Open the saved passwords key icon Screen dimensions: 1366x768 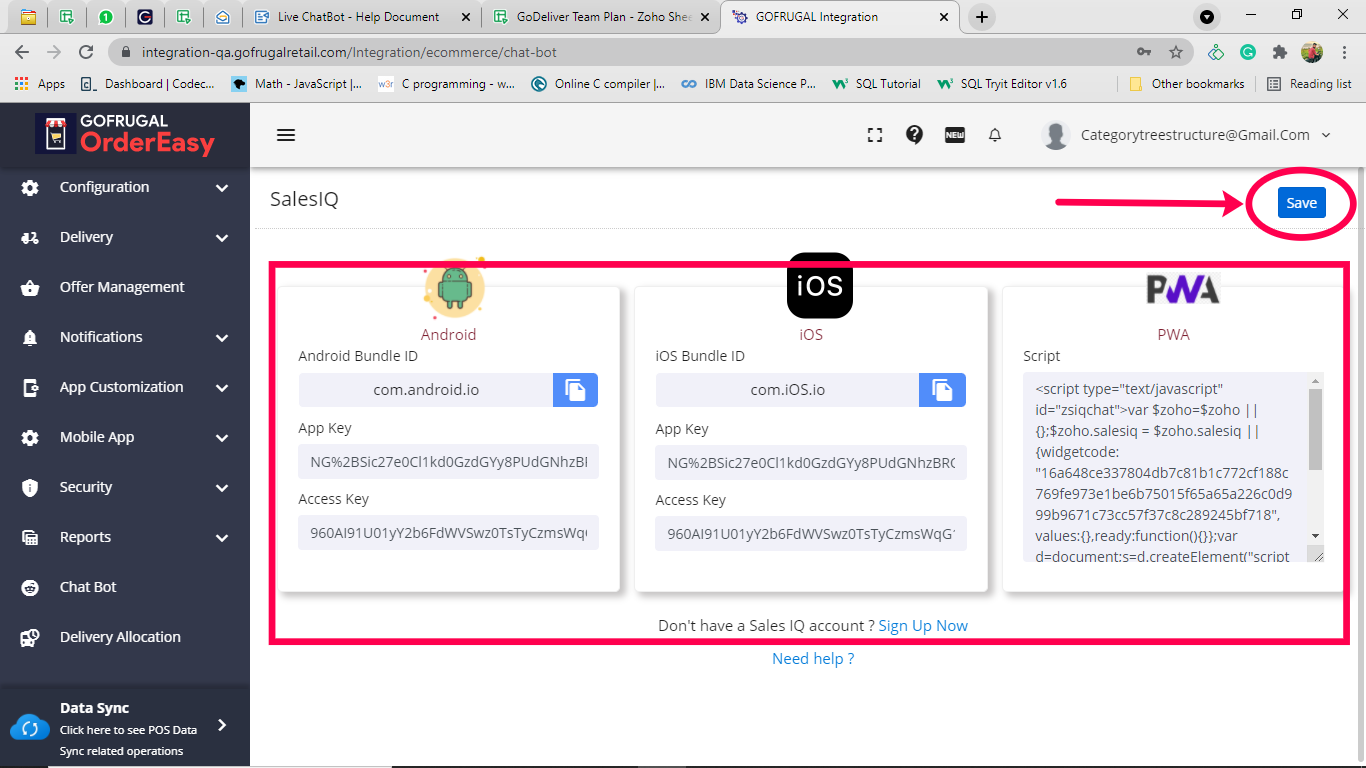(x=1144, y=52)
